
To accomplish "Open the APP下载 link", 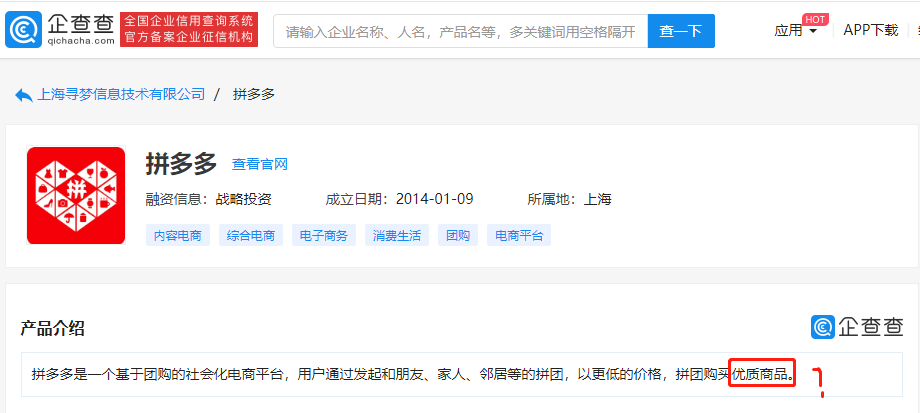I will (x=871, y=31).
